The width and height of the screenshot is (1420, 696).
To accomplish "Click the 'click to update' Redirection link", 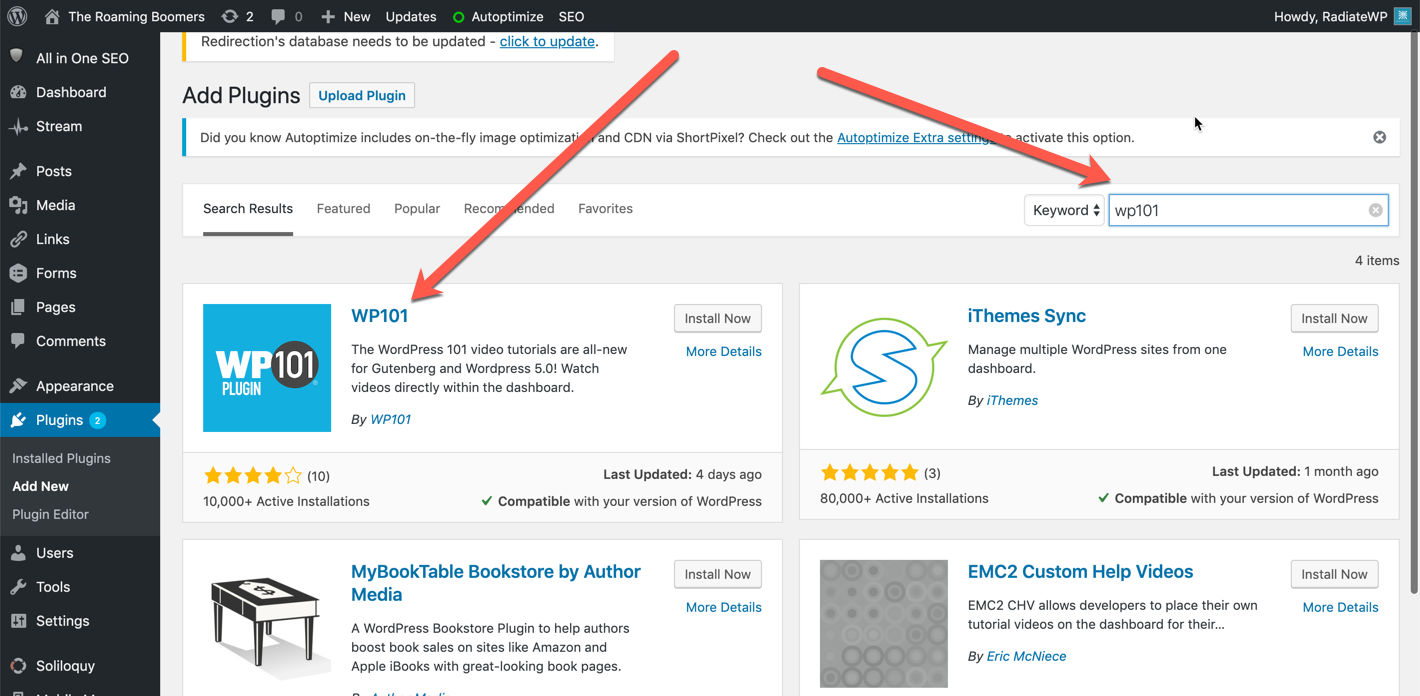I will [547, 41].
